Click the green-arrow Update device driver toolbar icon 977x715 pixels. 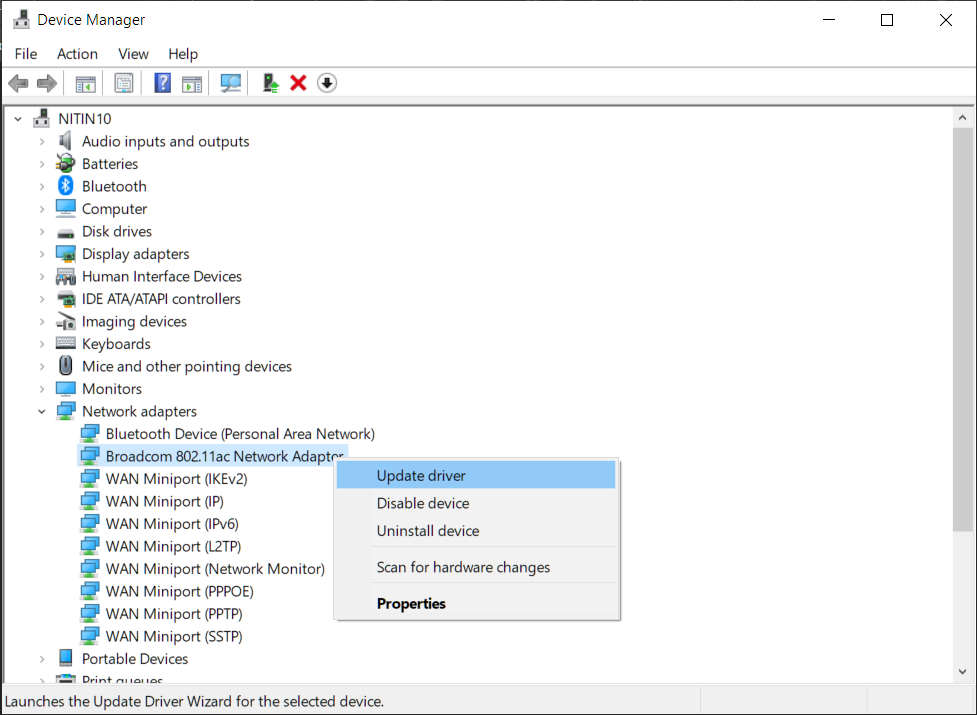pos(270,83)
